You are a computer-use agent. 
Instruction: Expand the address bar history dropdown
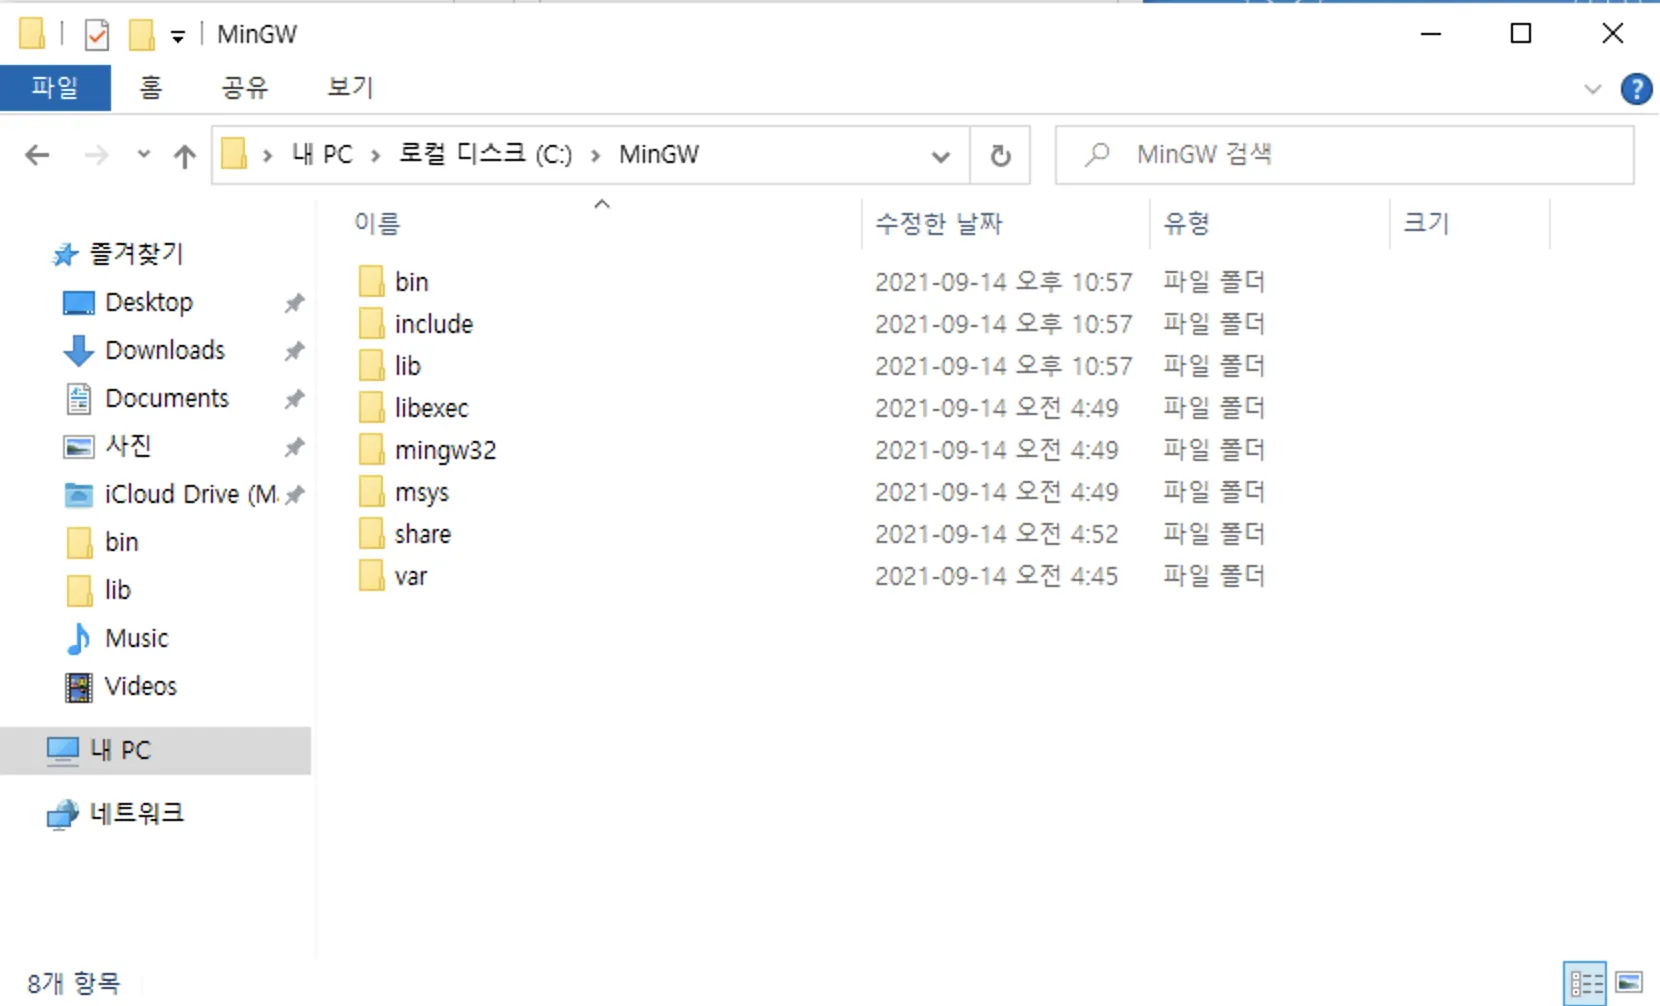[940, 156]
